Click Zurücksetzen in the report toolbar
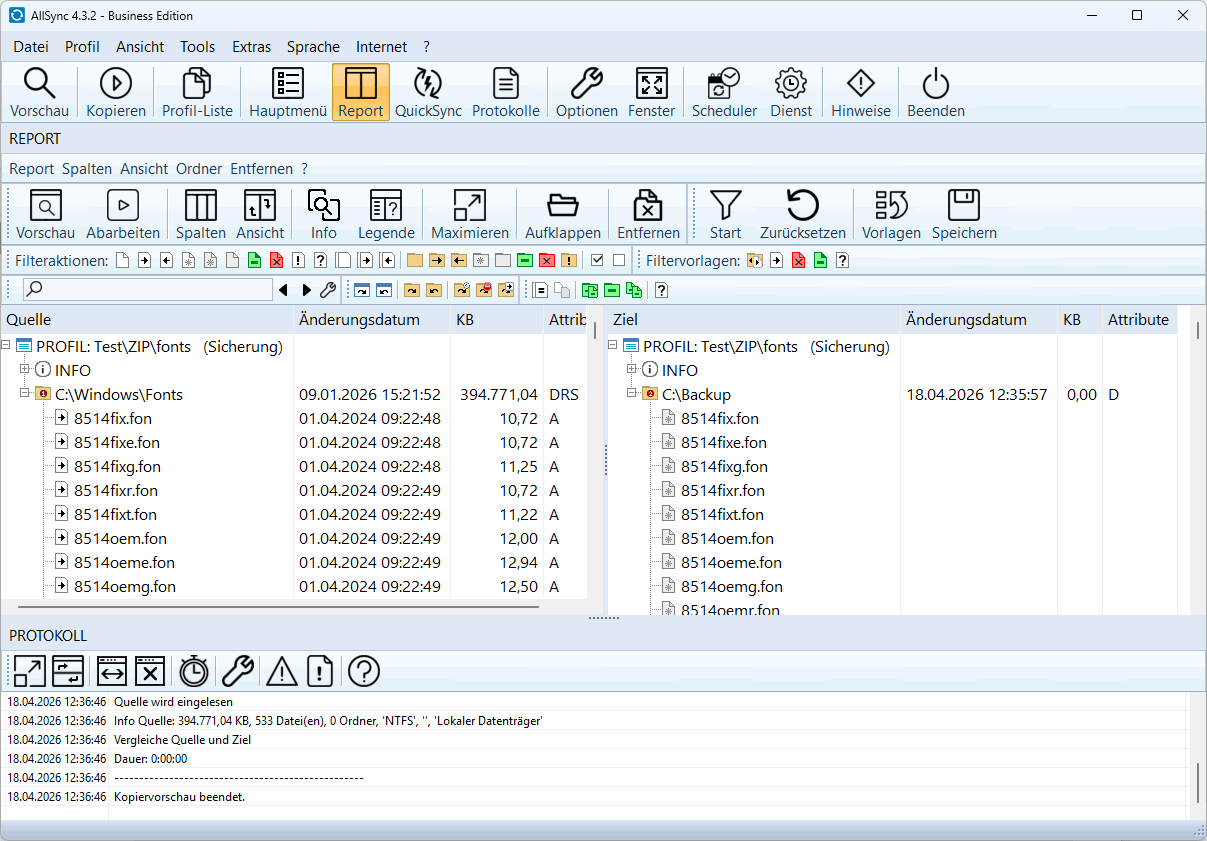 click(x=802, y=215)
